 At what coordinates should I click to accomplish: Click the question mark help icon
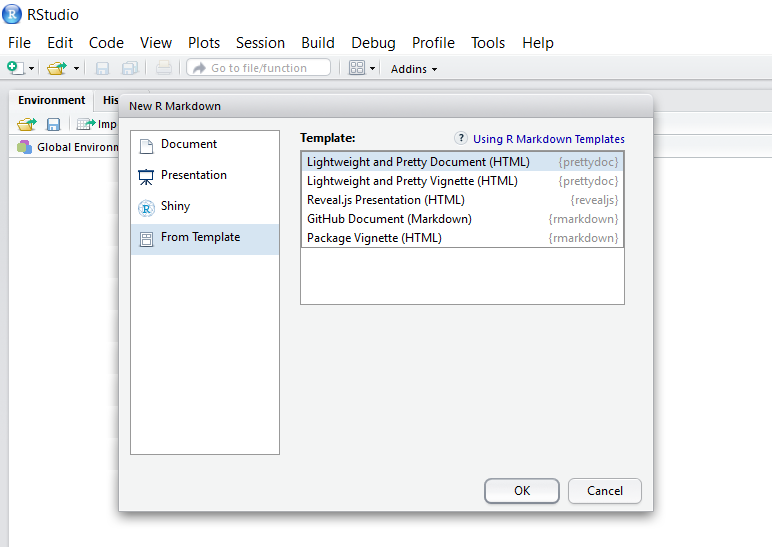461,138
